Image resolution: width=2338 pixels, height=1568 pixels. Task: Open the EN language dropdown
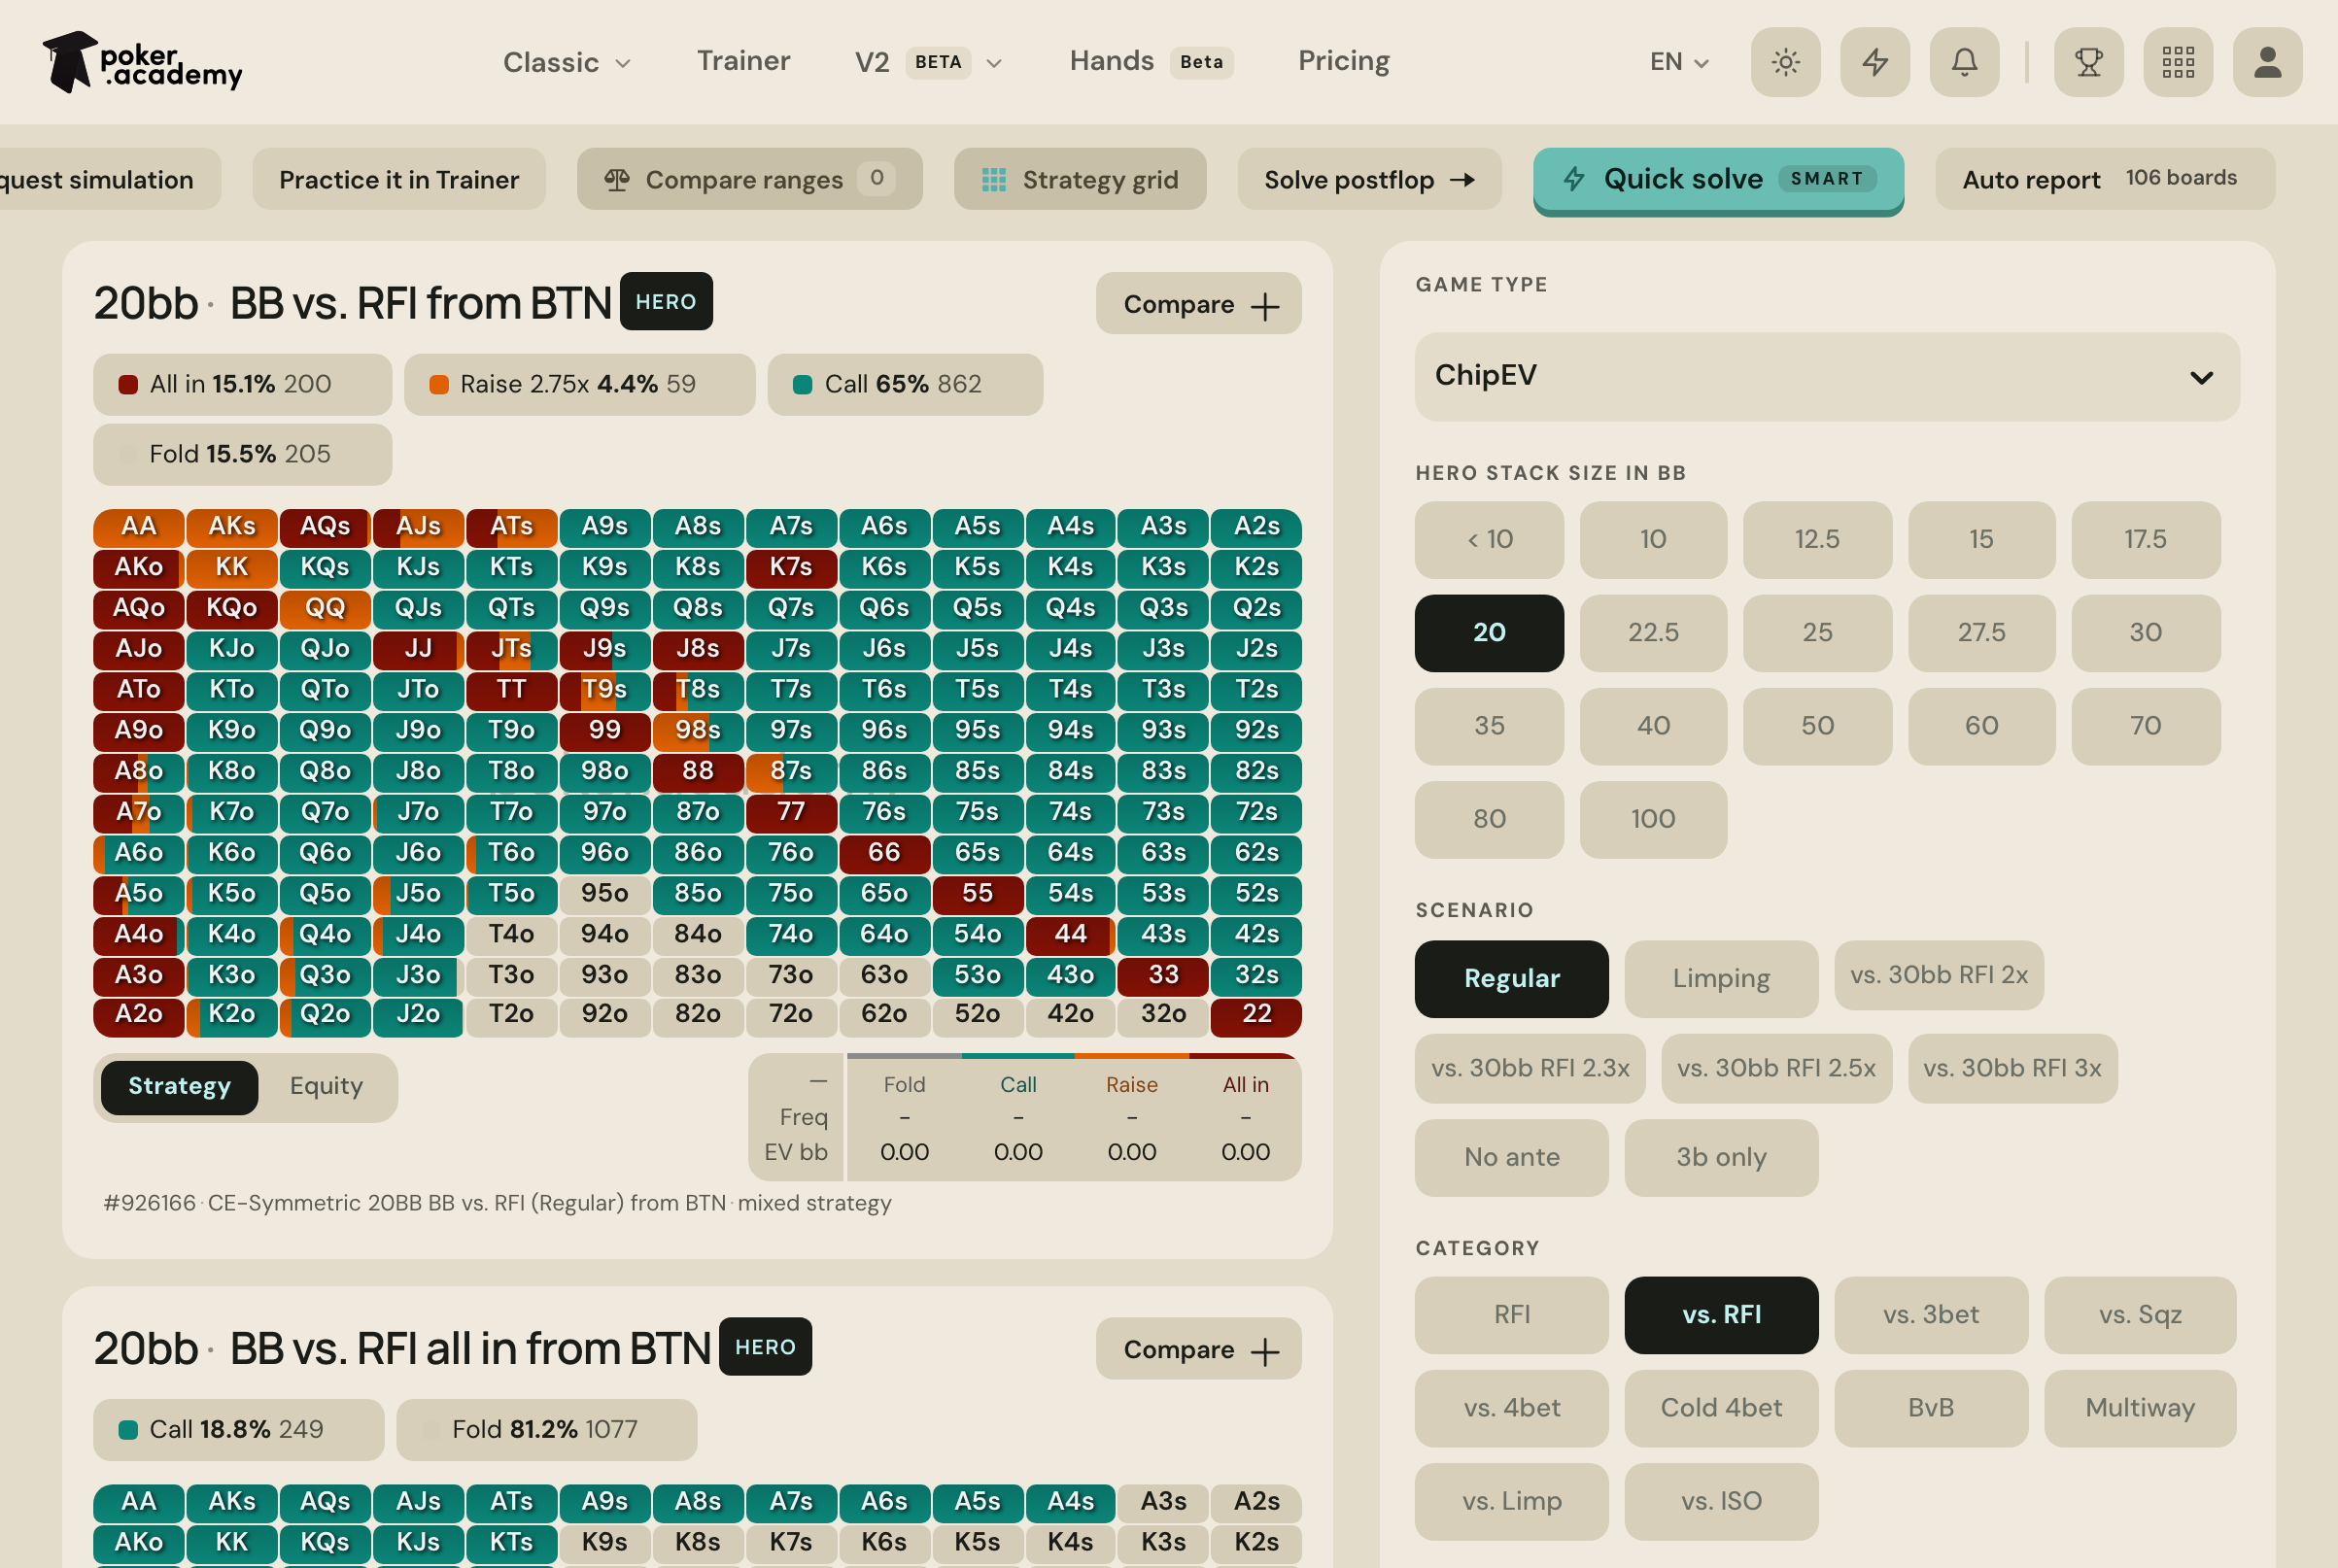1679,62
